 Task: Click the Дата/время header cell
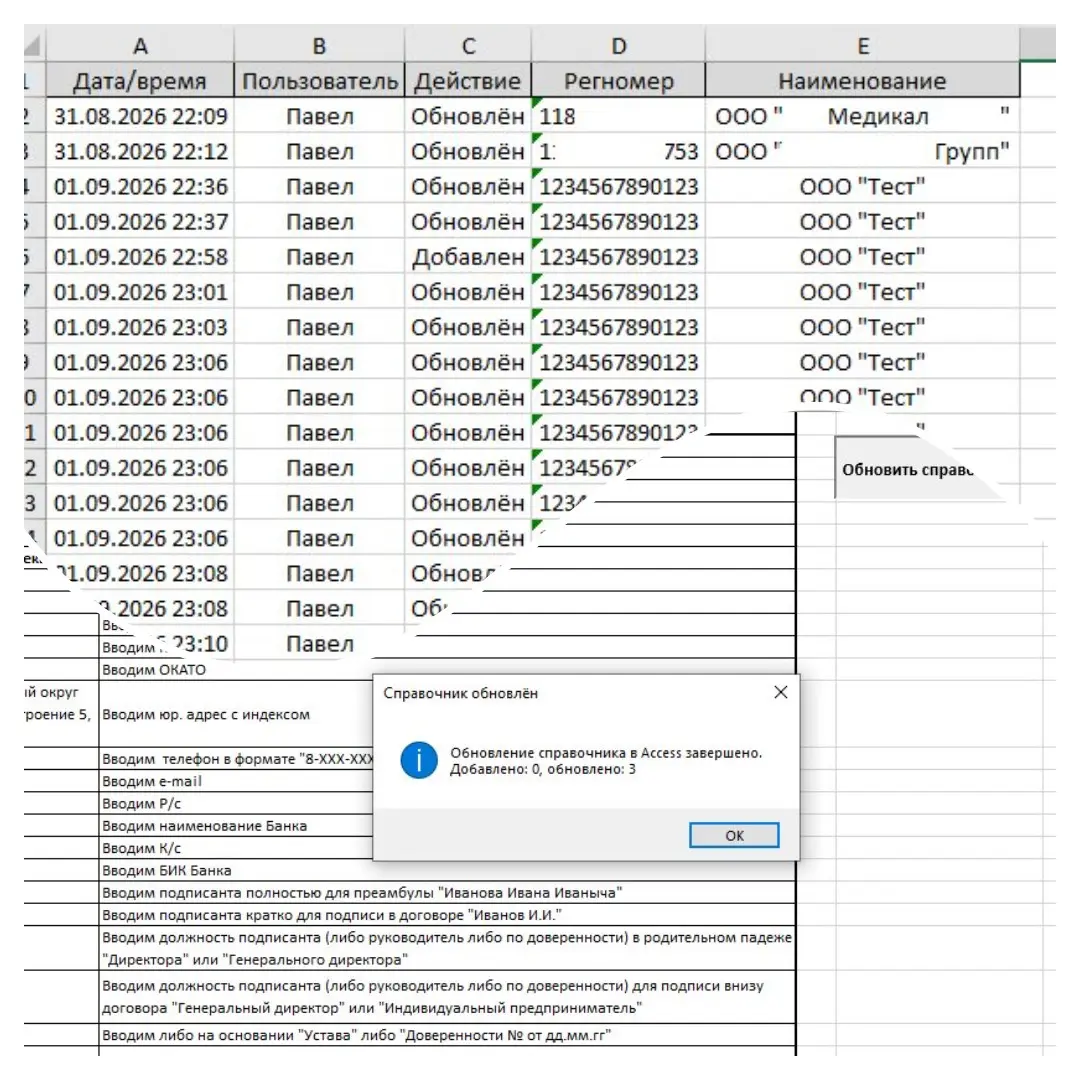click(141, 81)
